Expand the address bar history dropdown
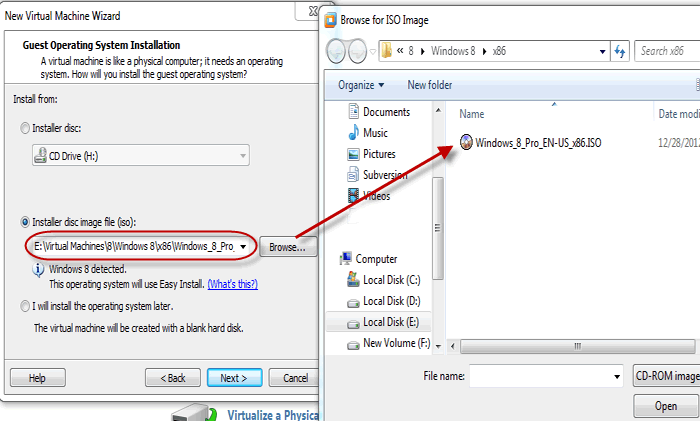The height and width of the screenshot is (421, 700). [x=602, y=52]
